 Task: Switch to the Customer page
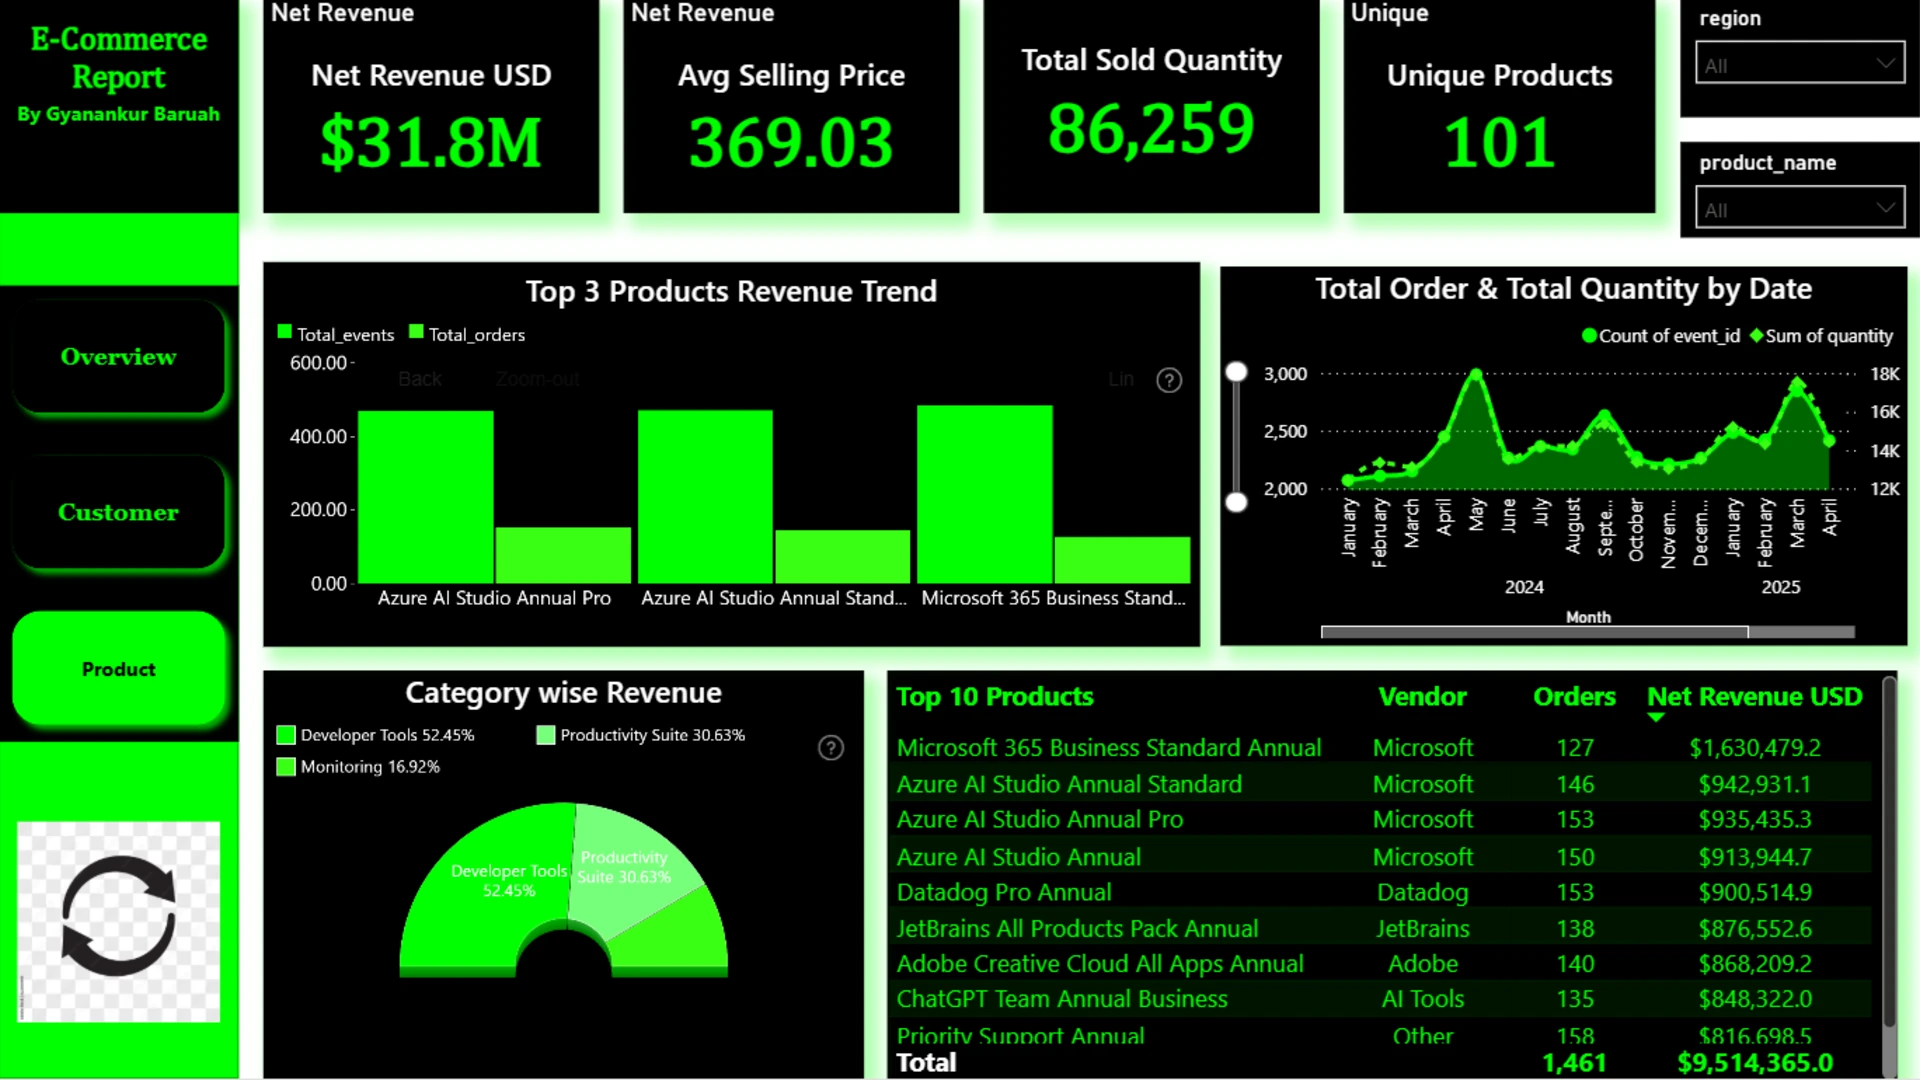point(119,512)
